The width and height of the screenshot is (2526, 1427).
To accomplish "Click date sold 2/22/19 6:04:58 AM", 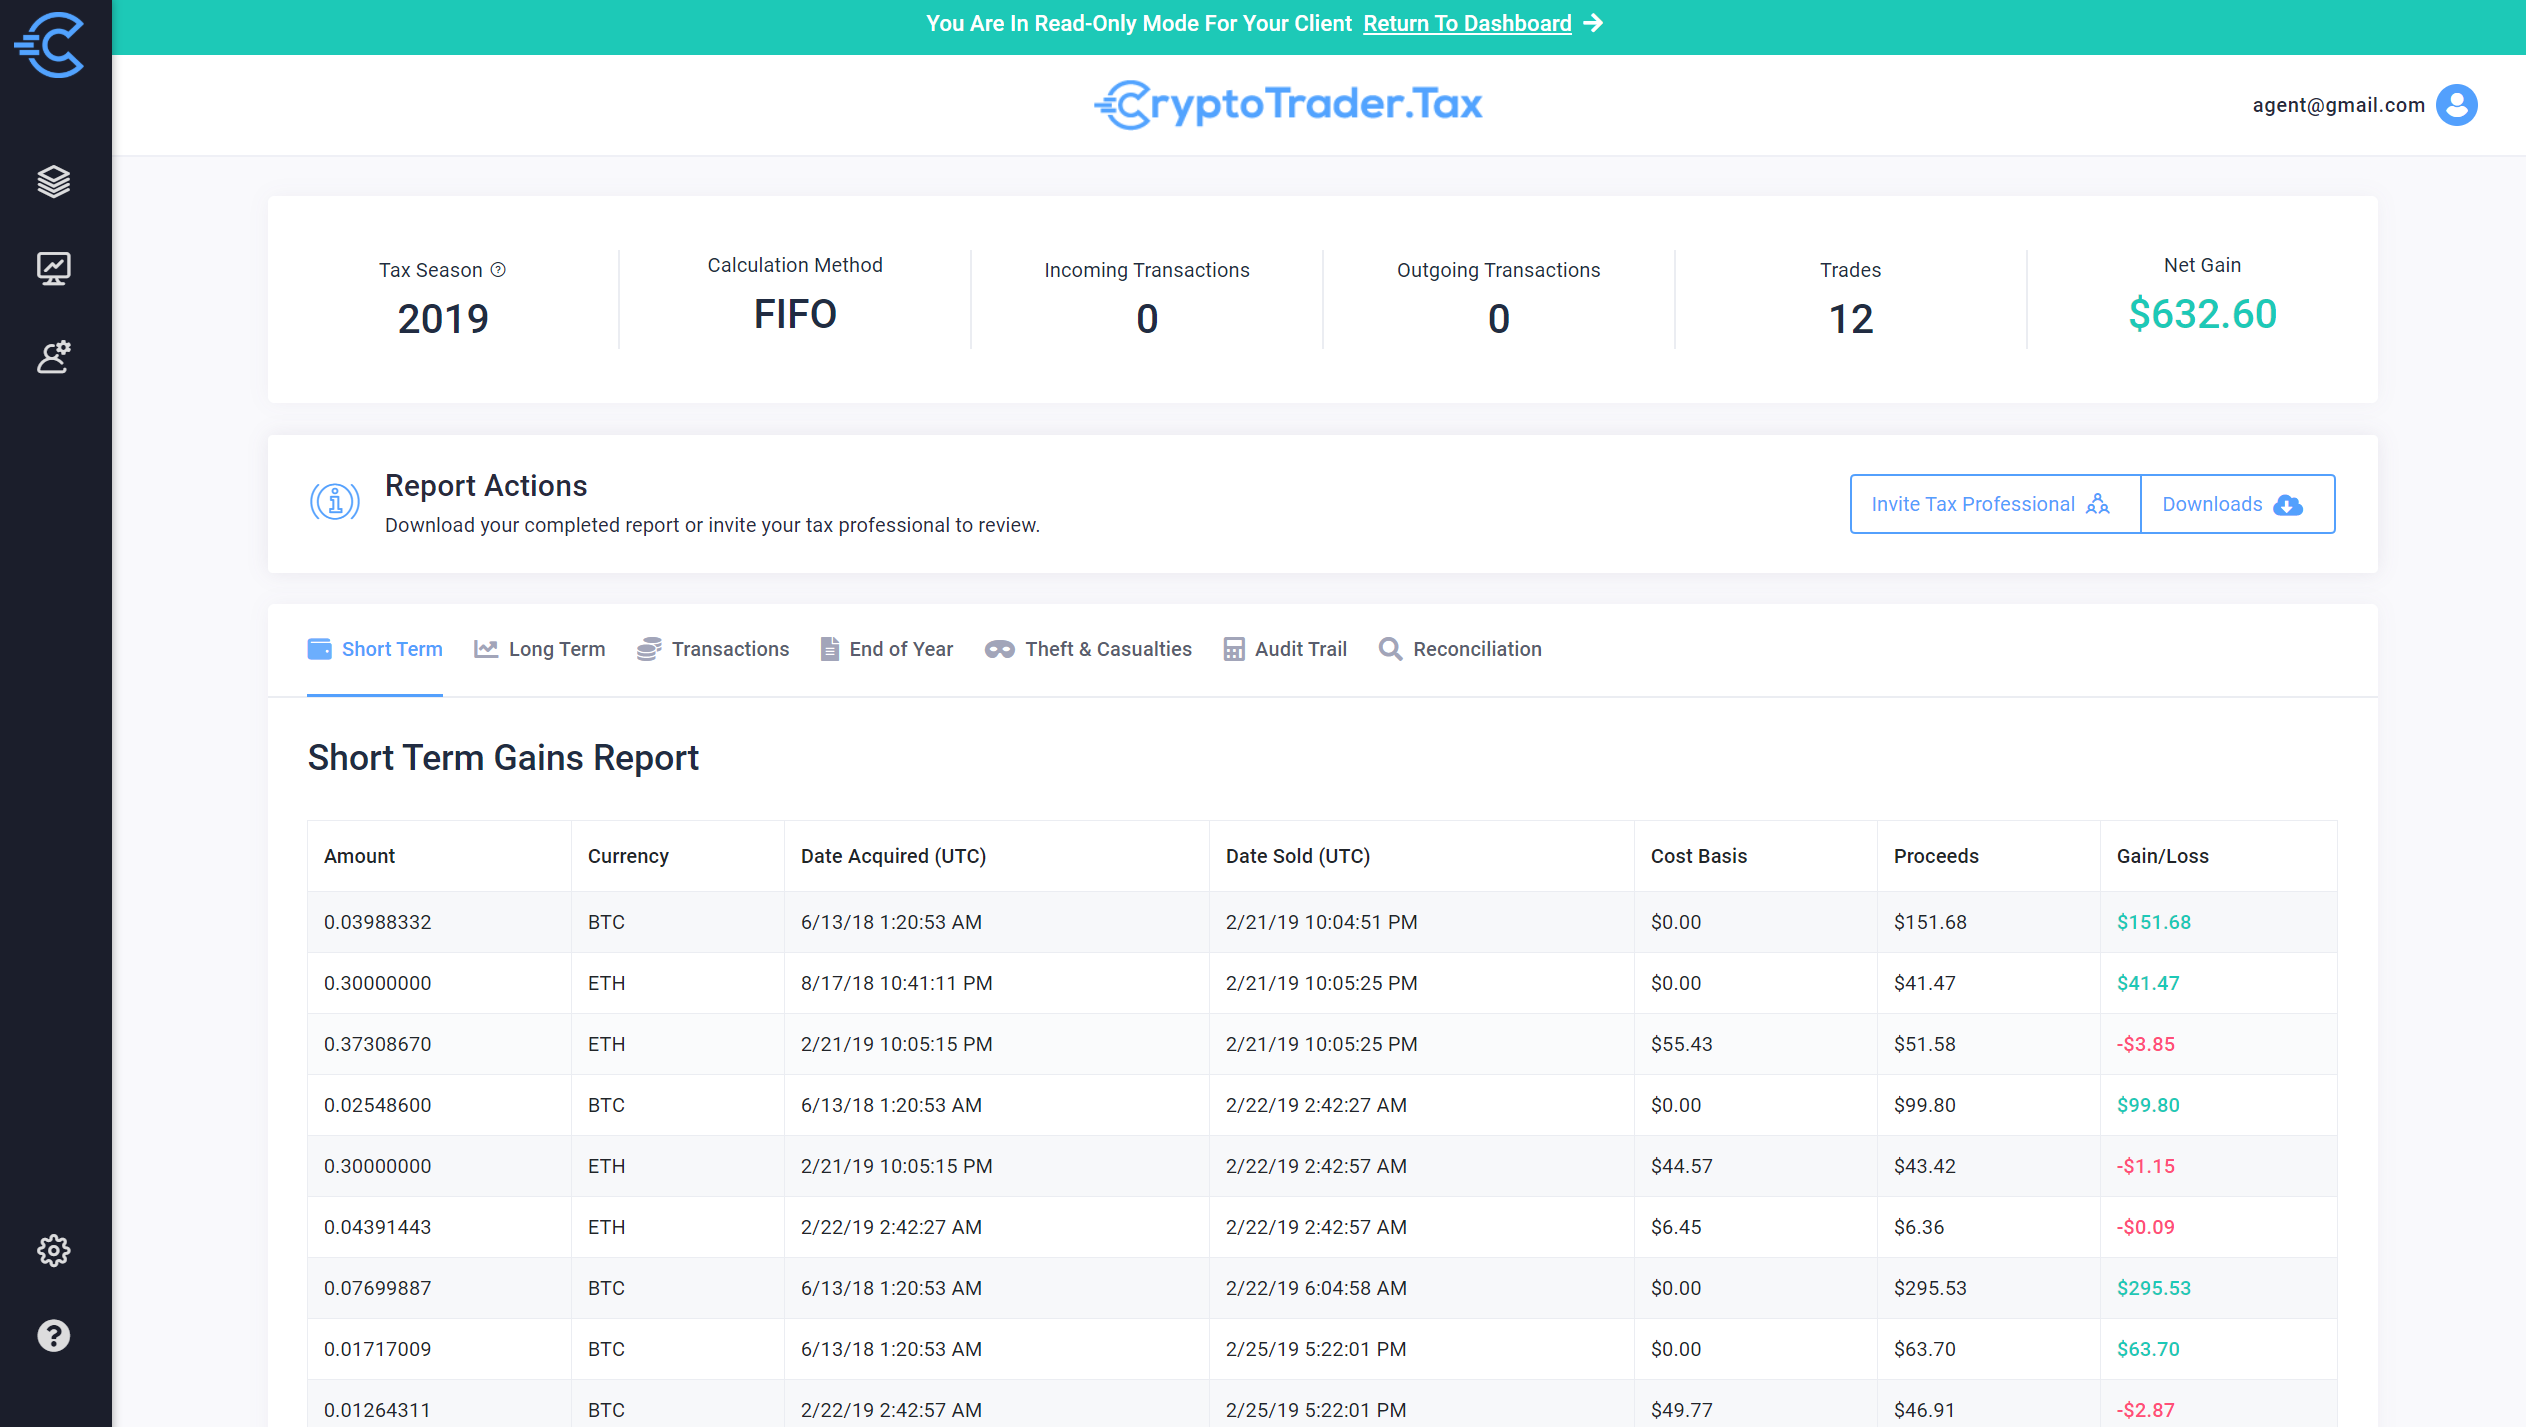I will point(1316,1288).
